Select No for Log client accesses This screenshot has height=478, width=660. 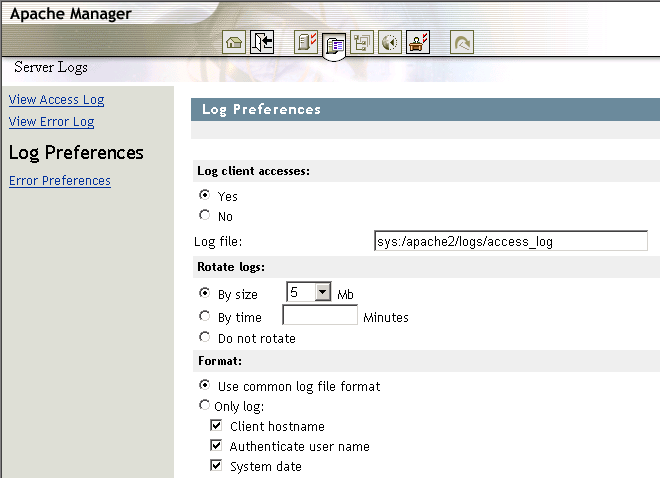tap(205, 215)
